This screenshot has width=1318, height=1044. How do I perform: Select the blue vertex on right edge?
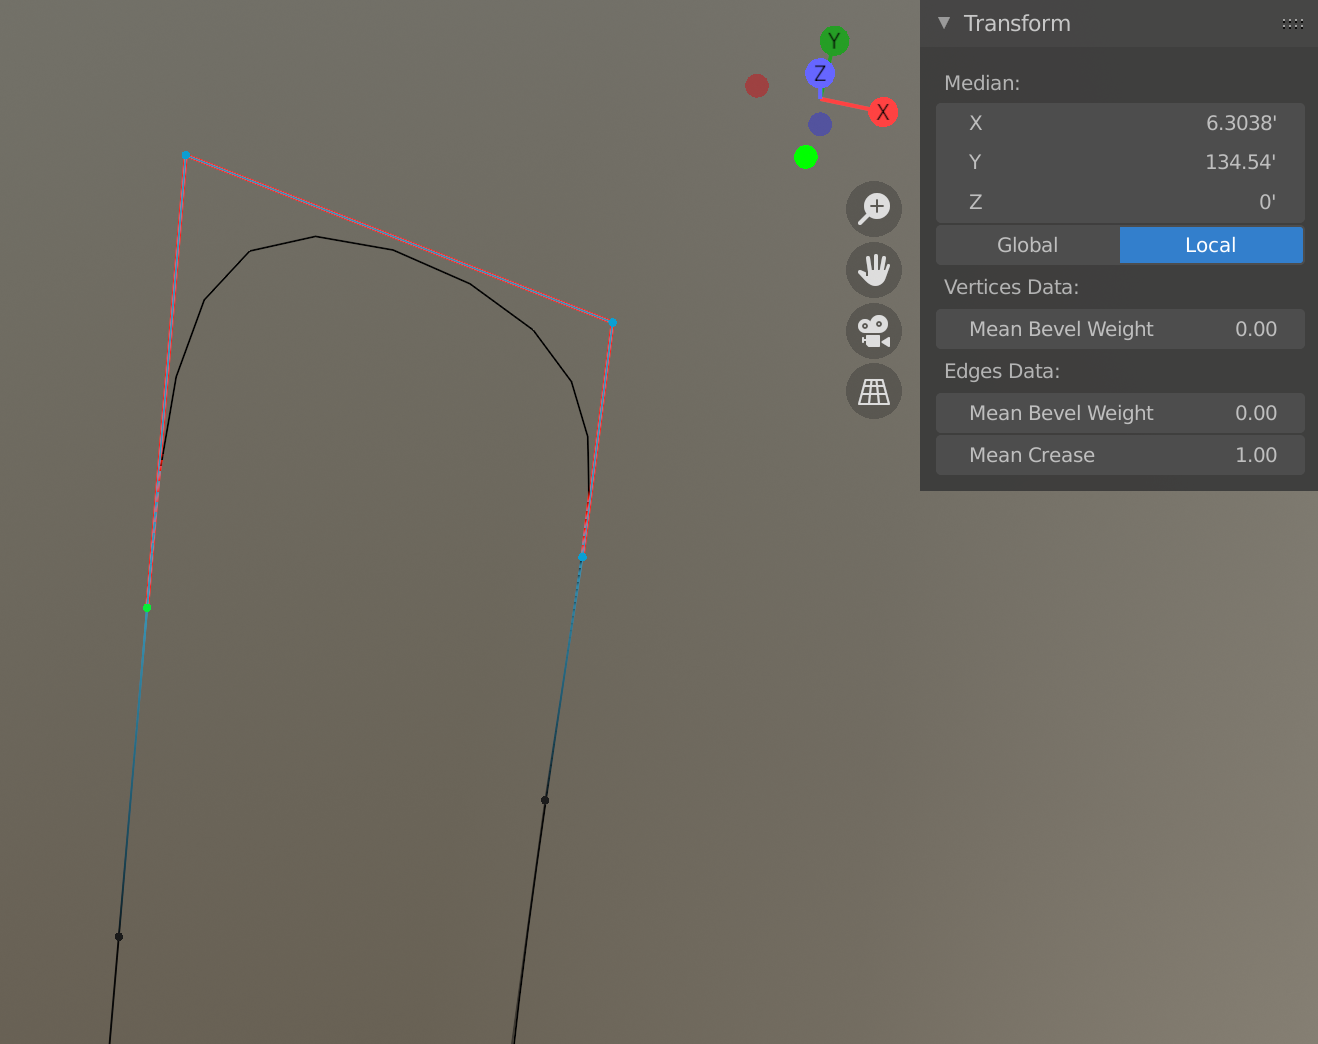582,557
